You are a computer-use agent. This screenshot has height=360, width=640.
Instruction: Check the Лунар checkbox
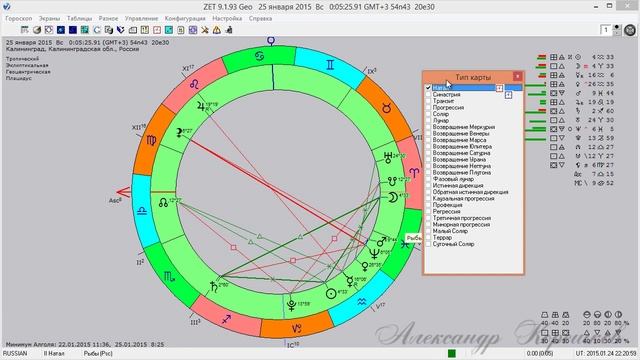click(x=428, y=120)
